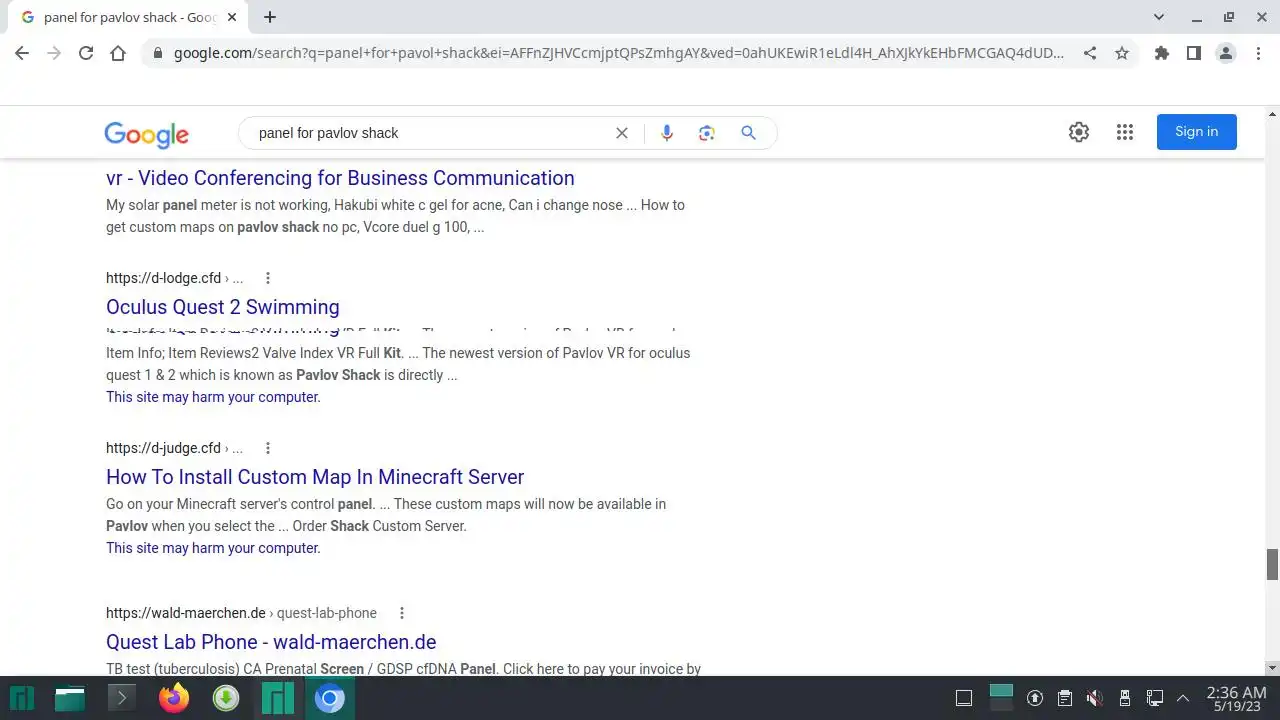Screen dimensions: 1280x720
Task: Open 'Quest Lab Phone - wald-maerchen.de' result
Action: pos(271,642)
